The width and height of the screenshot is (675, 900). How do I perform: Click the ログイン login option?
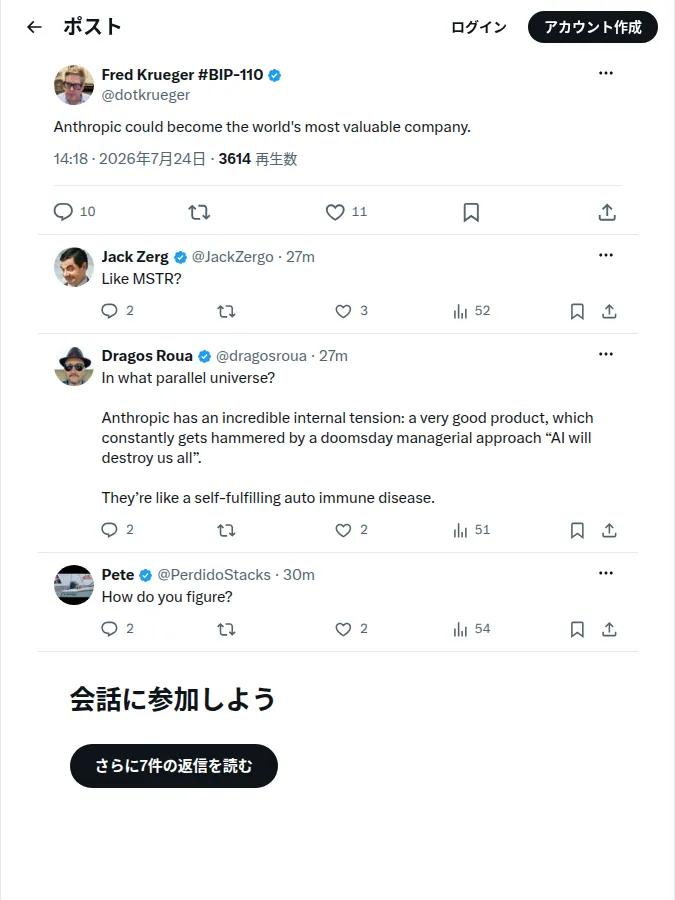click(x=479, y=27)
